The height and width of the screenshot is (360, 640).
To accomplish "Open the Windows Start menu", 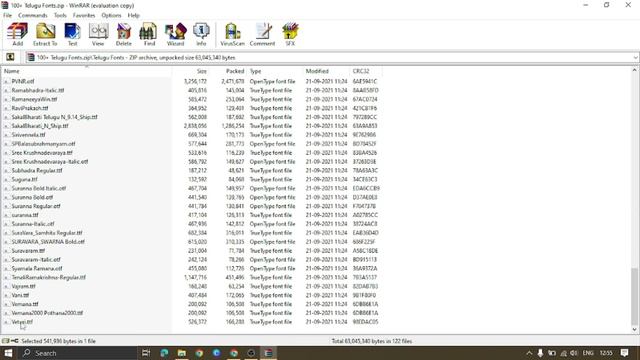I will [x=8, y=353].
